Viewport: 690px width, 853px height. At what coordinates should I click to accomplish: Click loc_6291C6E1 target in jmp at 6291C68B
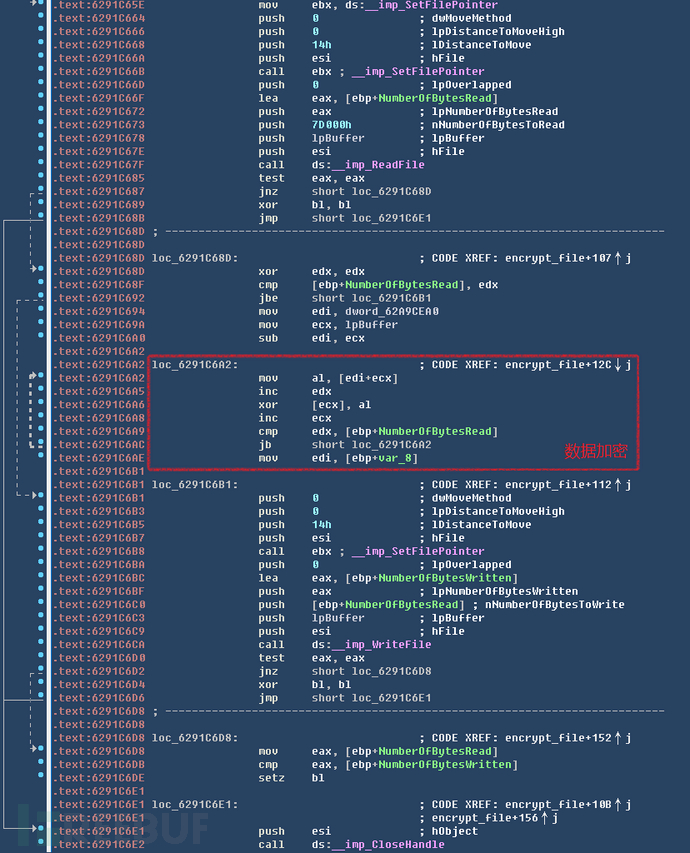pos(391,218)
